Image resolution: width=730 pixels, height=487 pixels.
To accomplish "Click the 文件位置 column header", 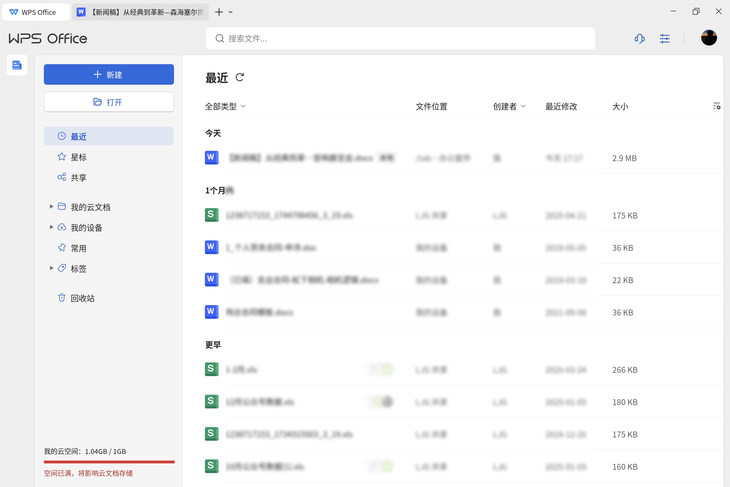I will coord(432,107).
